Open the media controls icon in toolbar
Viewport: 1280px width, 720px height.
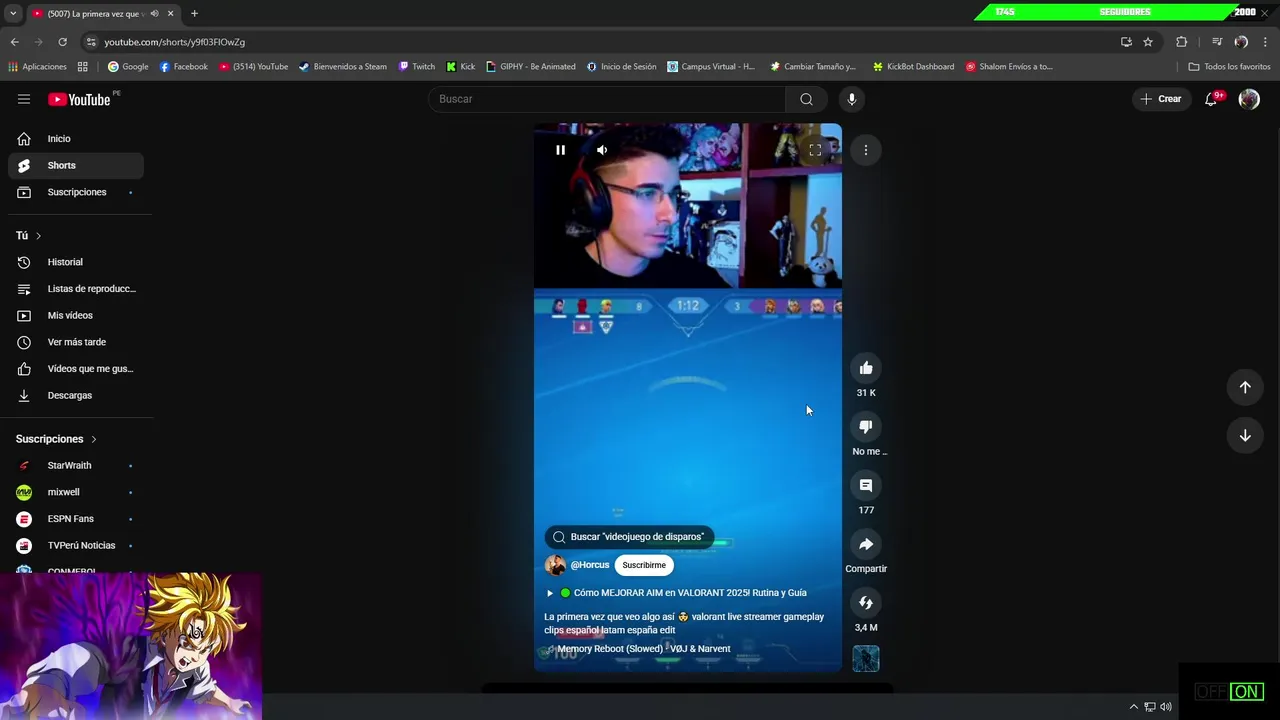1216,42
